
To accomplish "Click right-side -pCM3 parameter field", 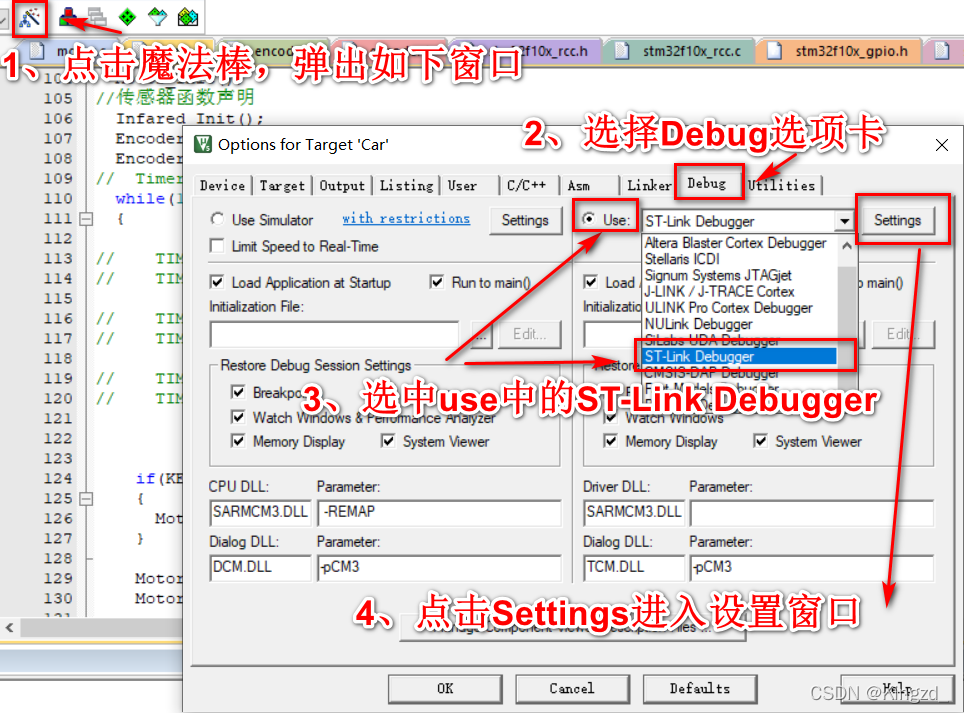I will click(812, 567).
